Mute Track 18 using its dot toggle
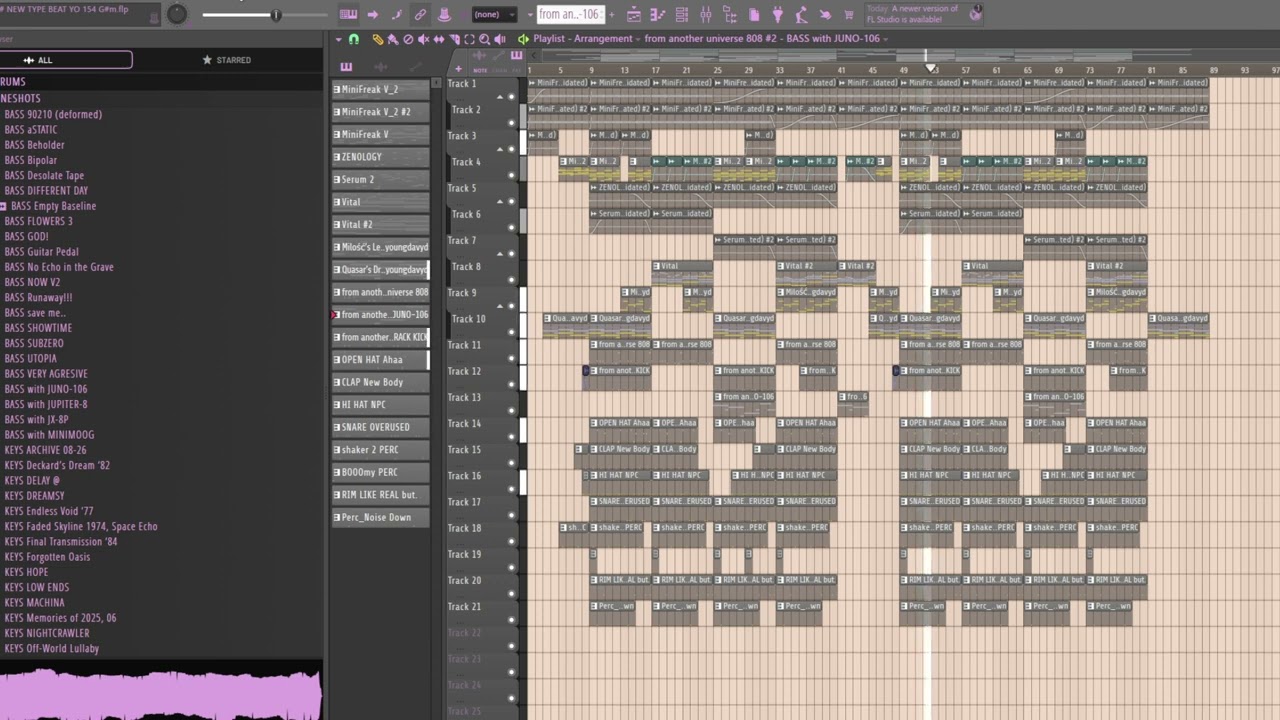Image resolution: width=1280 pixels, height=720 pixels. tap(511, 540)
